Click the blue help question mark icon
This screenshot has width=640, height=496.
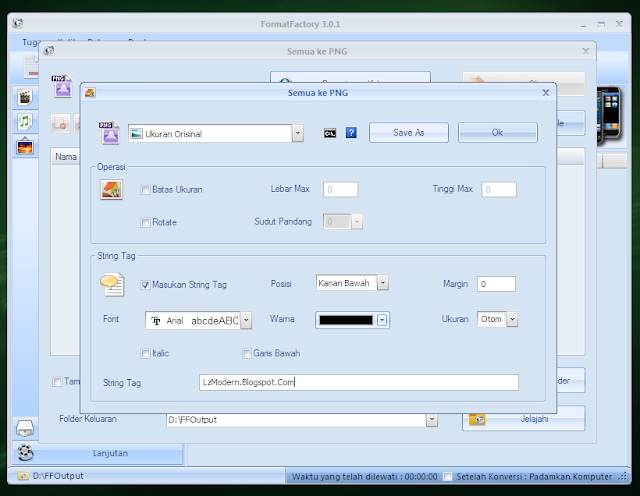pyautogui.click(x=351, y=133)
